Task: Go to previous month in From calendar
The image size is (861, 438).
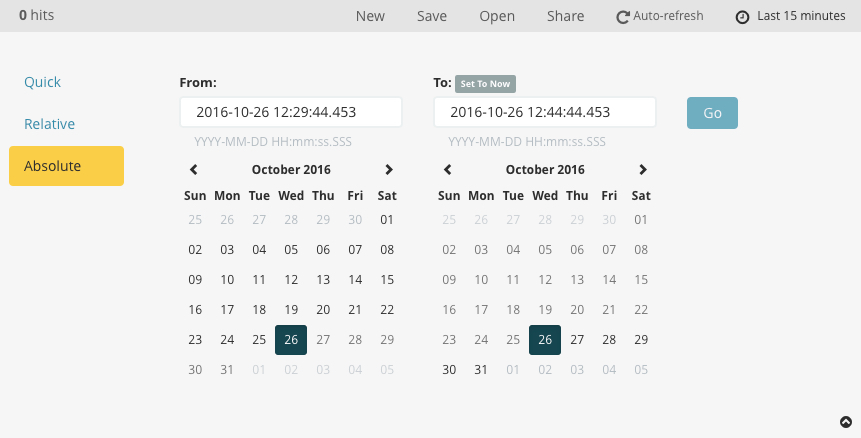Action: tap(194, 170)
